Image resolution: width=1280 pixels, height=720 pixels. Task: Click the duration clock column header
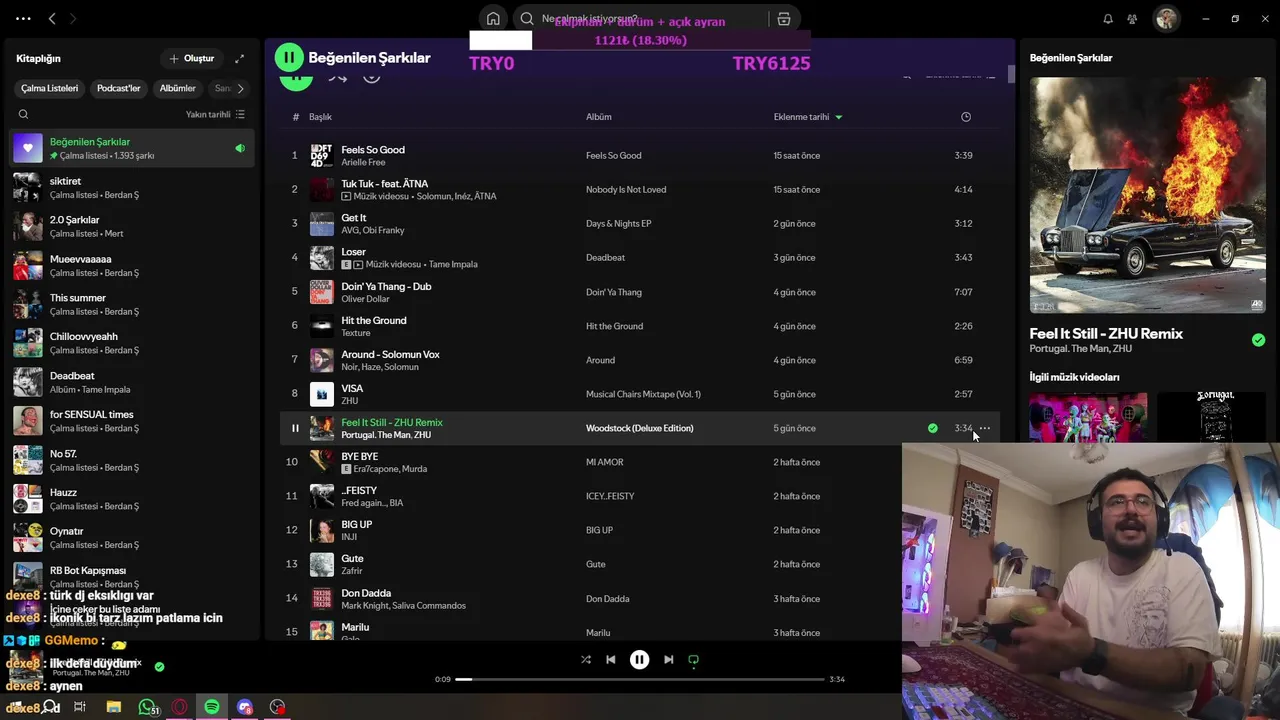click(965, 117)
